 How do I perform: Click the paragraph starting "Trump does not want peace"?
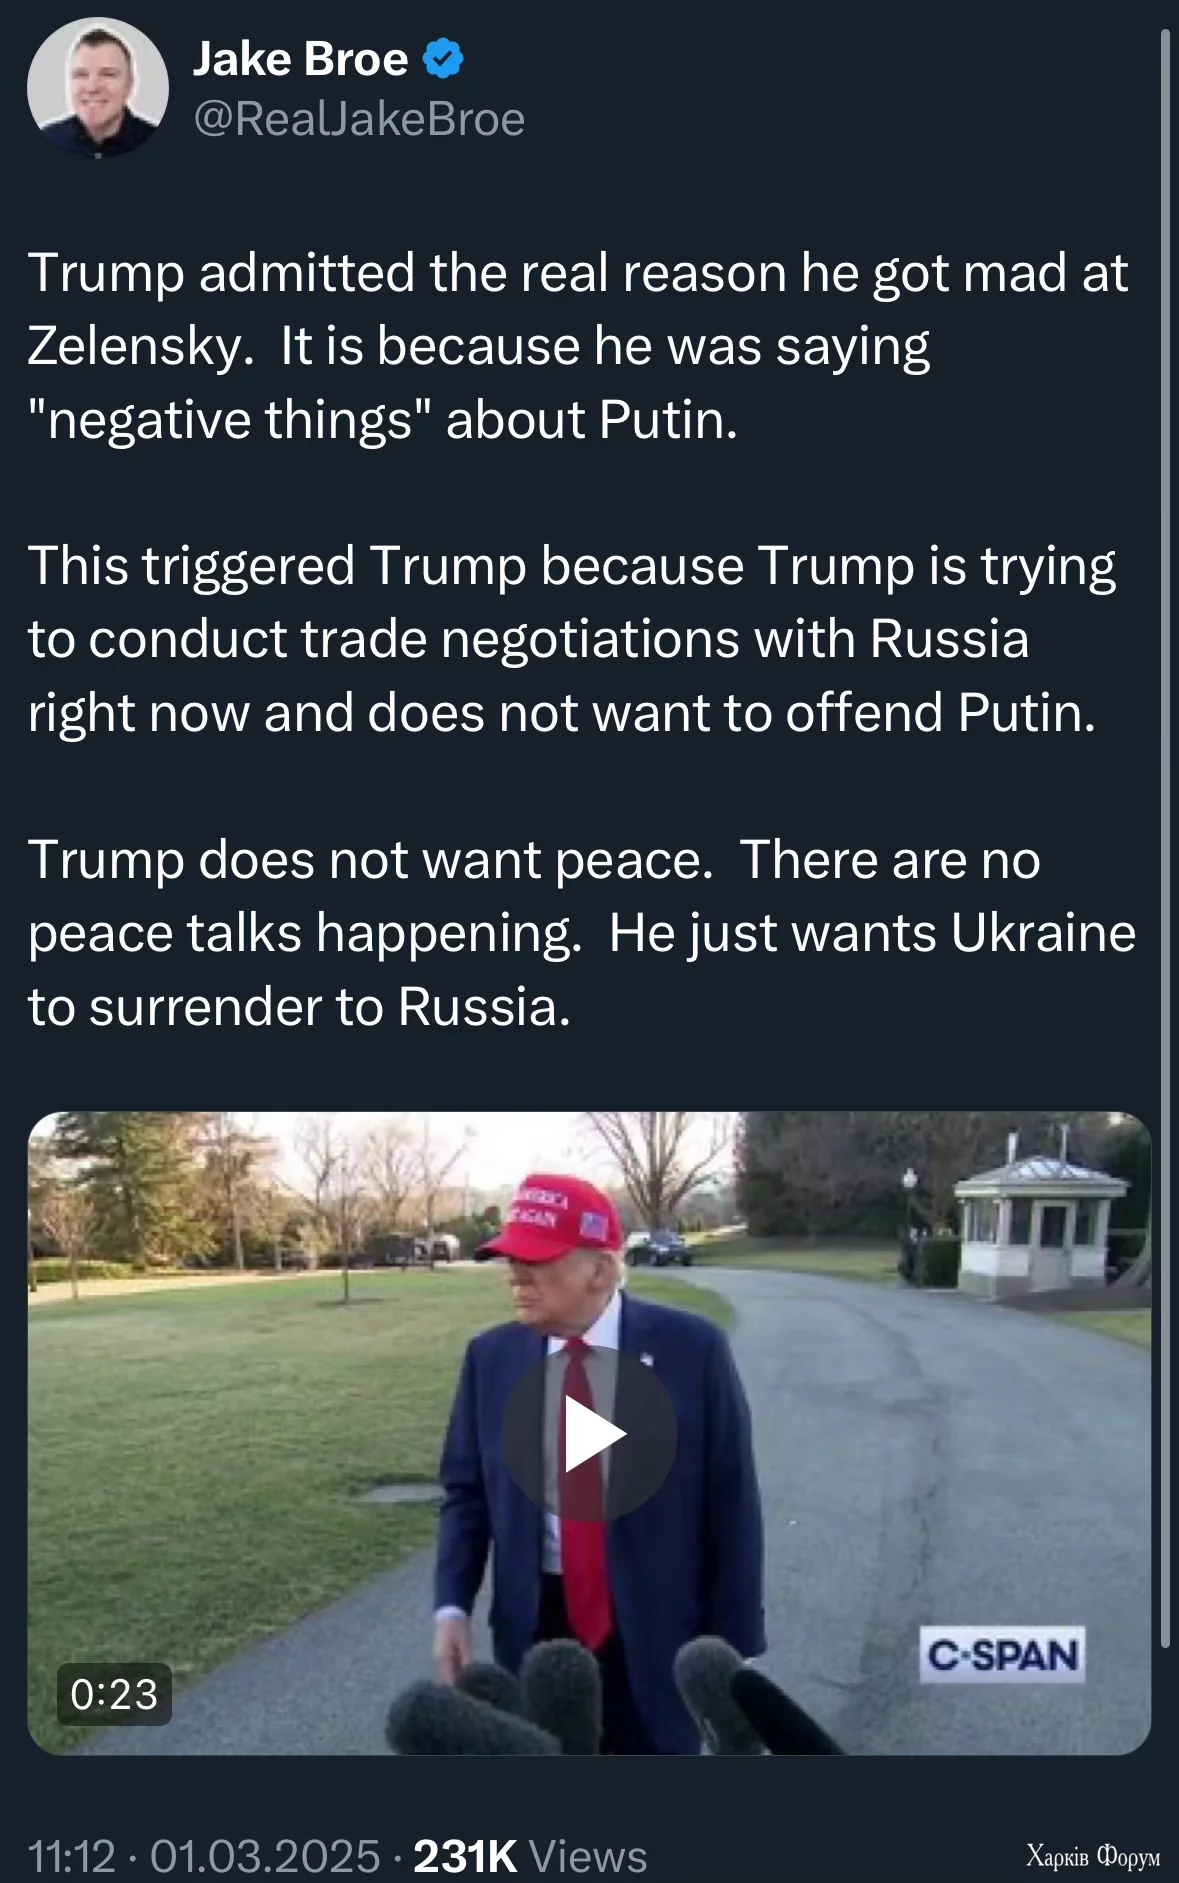tap(580, 932)
